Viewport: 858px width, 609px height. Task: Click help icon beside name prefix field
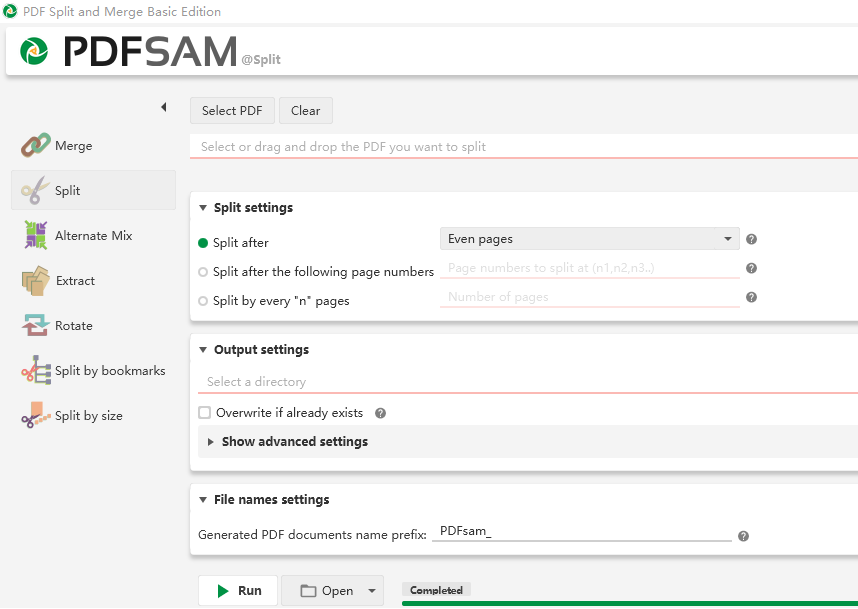tap(743, 536)
